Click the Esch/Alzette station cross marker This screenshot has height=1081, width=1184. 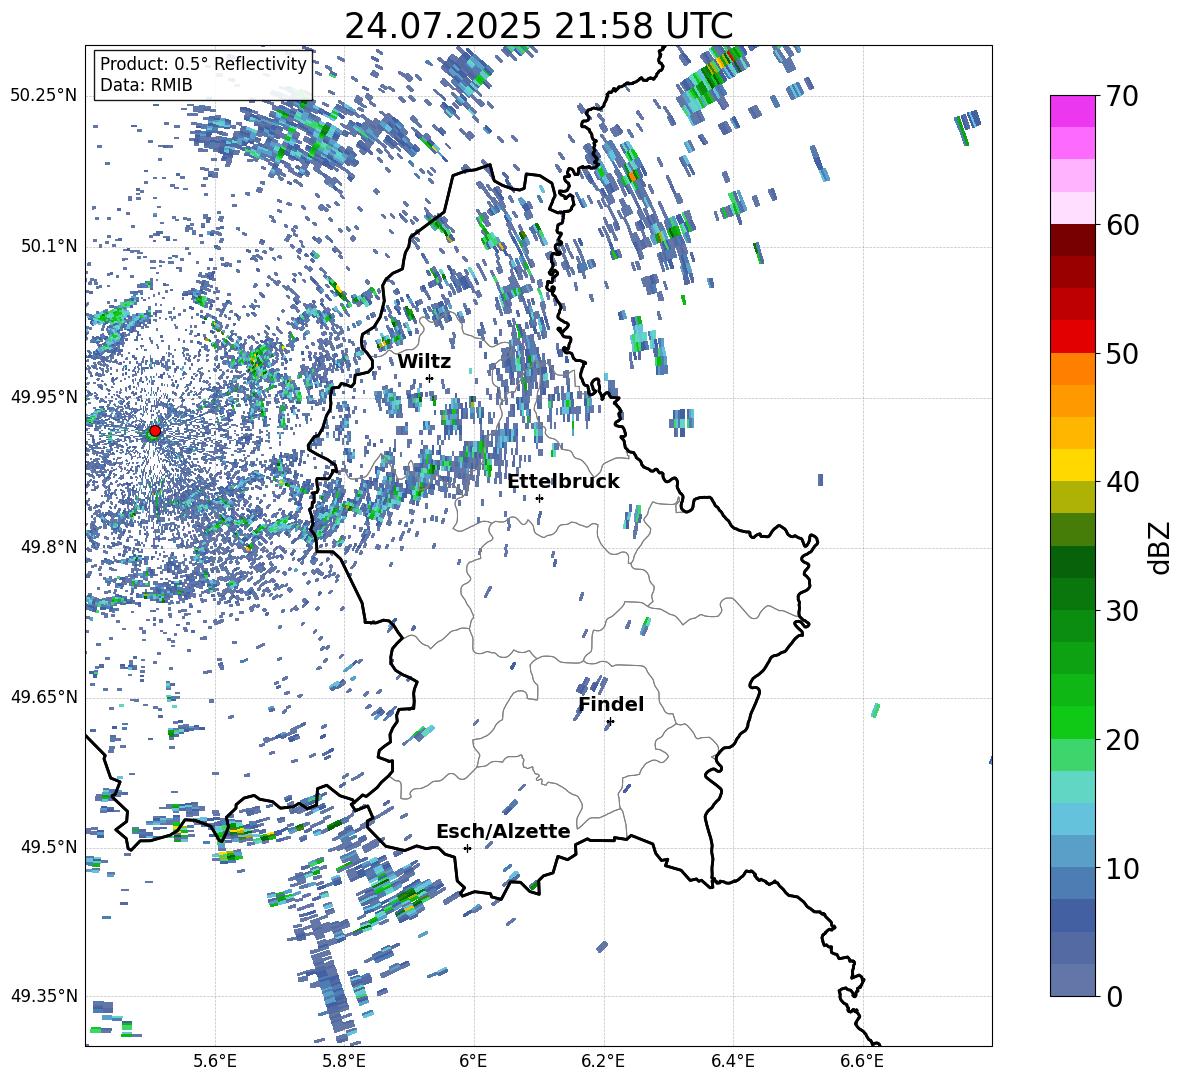tap(467, 848)
